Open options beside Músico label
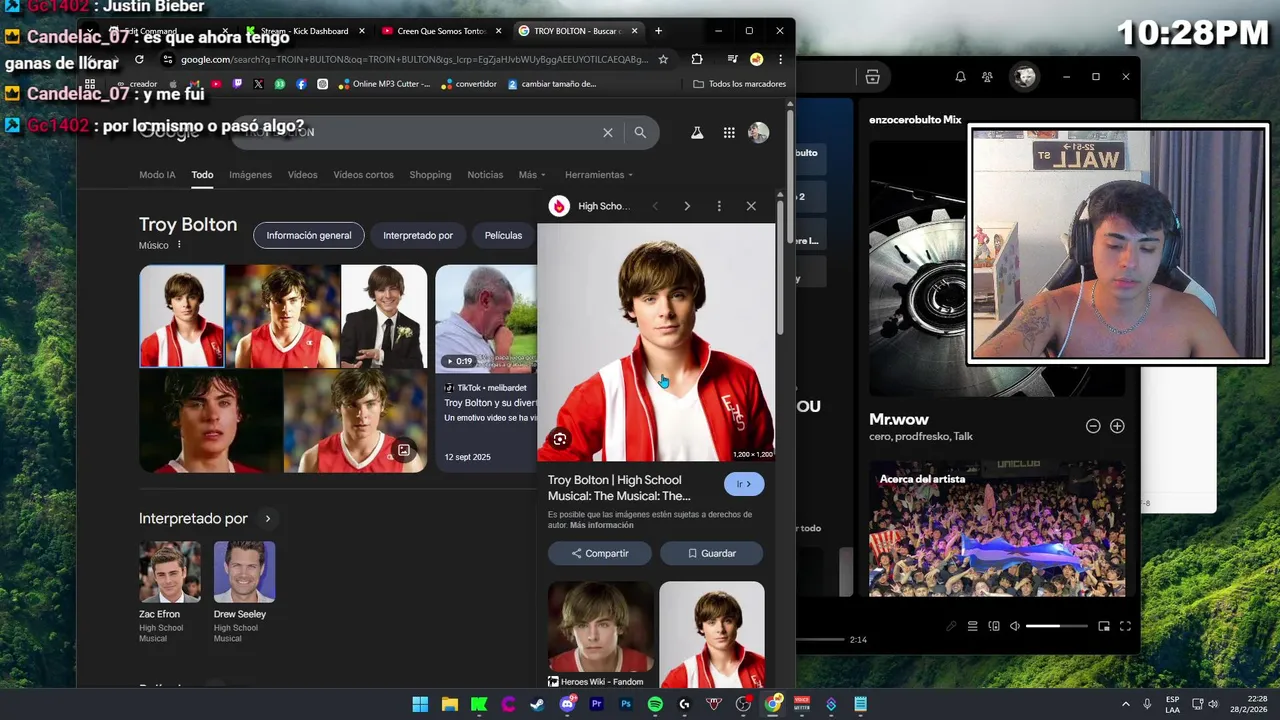The width and height of the screenshot is (1280, 720). pyautogui.click(x=179, y=245)
